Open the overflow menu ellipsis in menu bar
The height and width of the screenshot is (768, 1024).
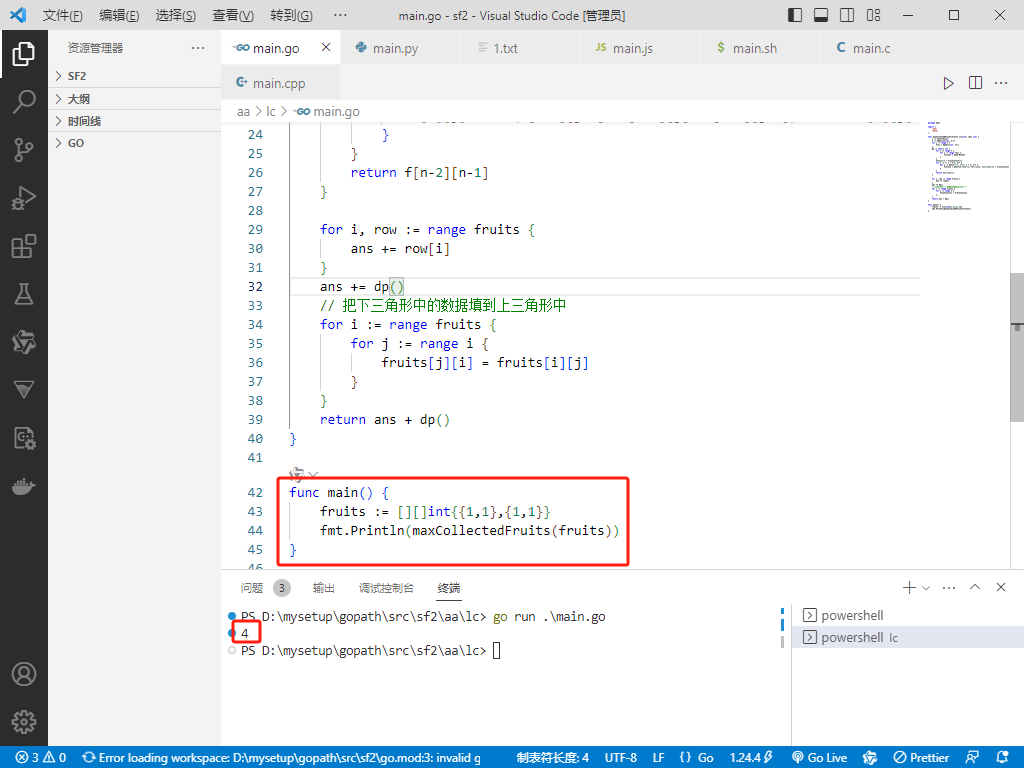tap(340, 15)
